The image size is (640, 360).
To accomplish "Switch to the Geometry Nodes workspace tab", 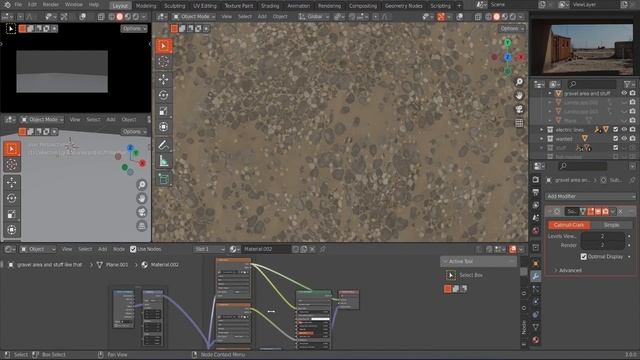I will [403, 6].
